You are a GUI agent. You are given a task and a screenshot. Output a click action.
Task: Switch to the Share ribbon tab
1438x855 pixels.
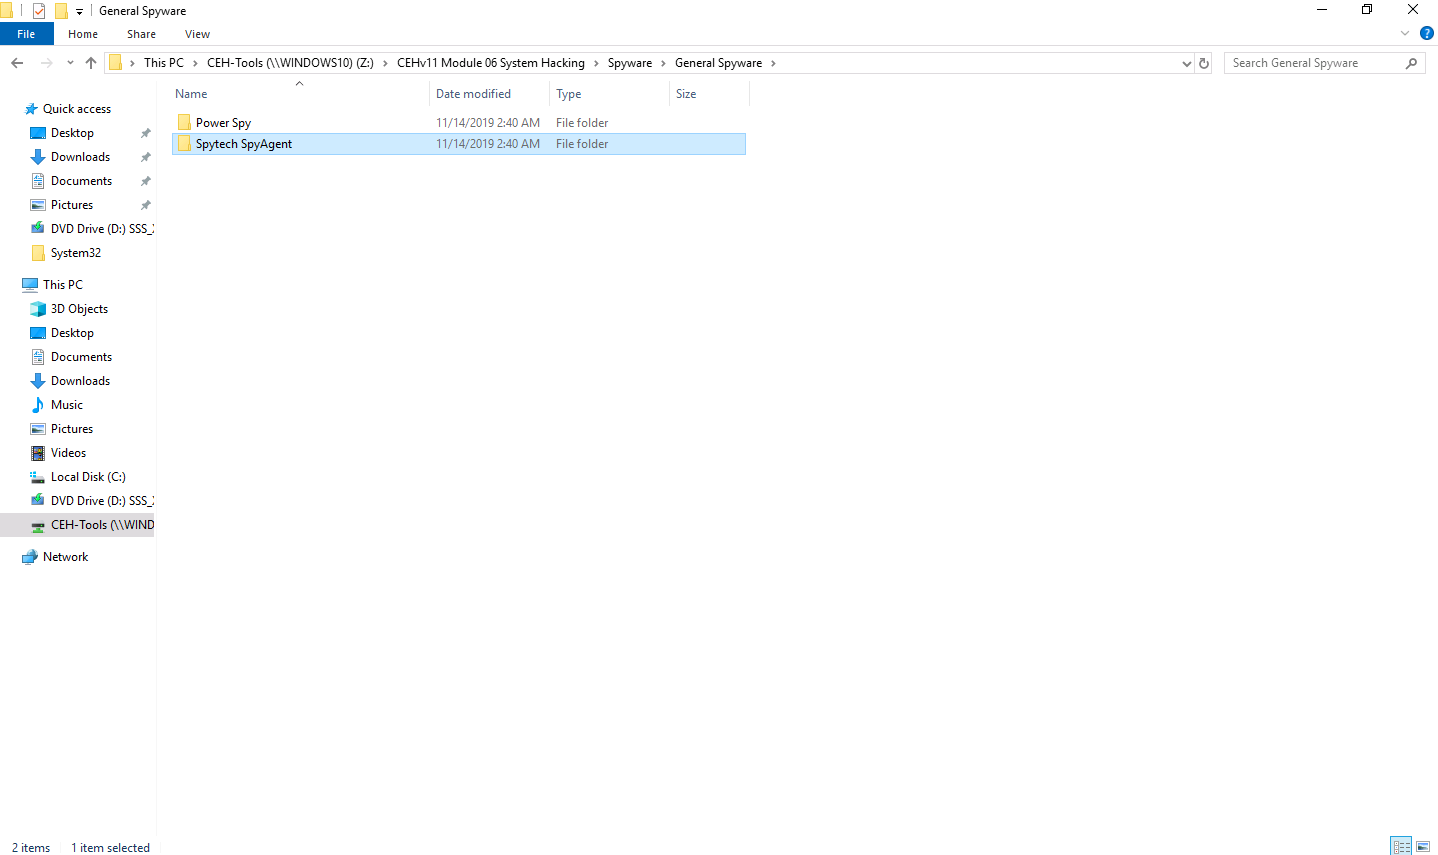coord(141,34)
